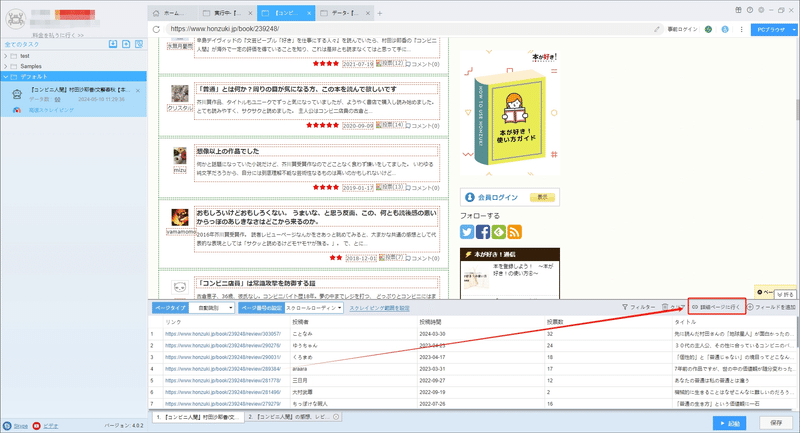Click row 4 review link 289384
The height and width of the screenshot is (433, 800).
[222, 369]
